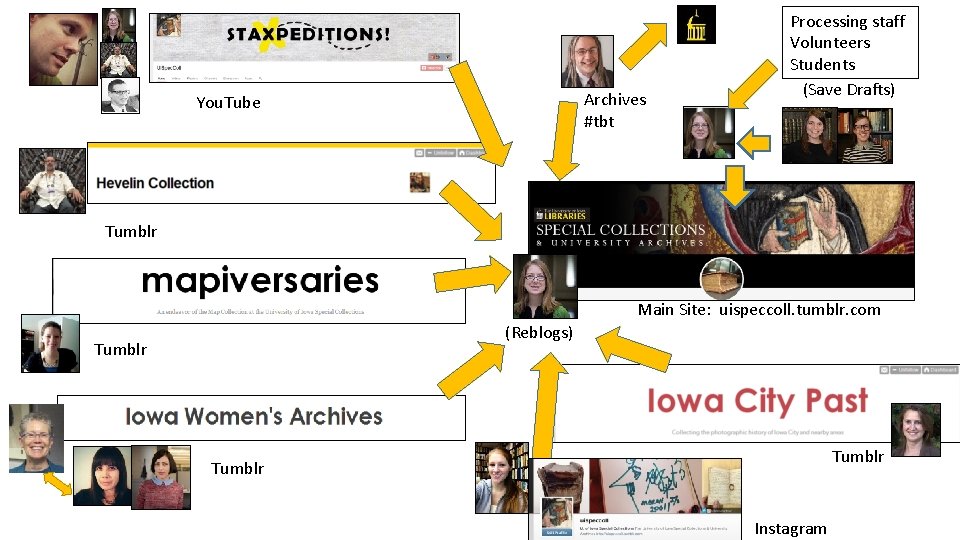
Task: Select the central woman-with-glasses photo above Reblogs
Action: tap(545, 287)
